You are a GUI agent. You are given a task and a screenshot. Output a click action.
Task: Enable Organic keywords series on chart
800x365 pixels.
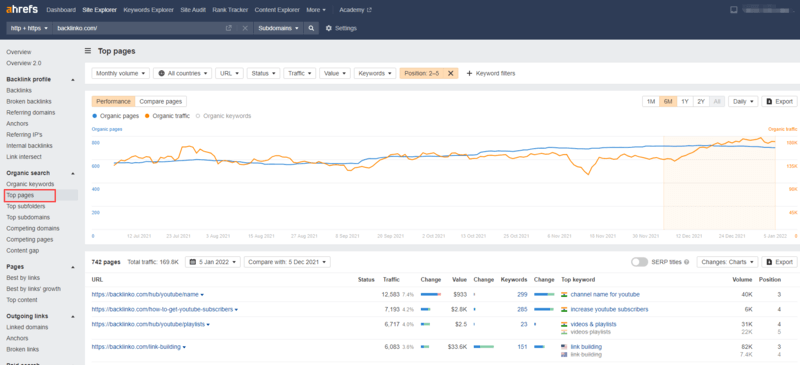click(x=223, y=116)
